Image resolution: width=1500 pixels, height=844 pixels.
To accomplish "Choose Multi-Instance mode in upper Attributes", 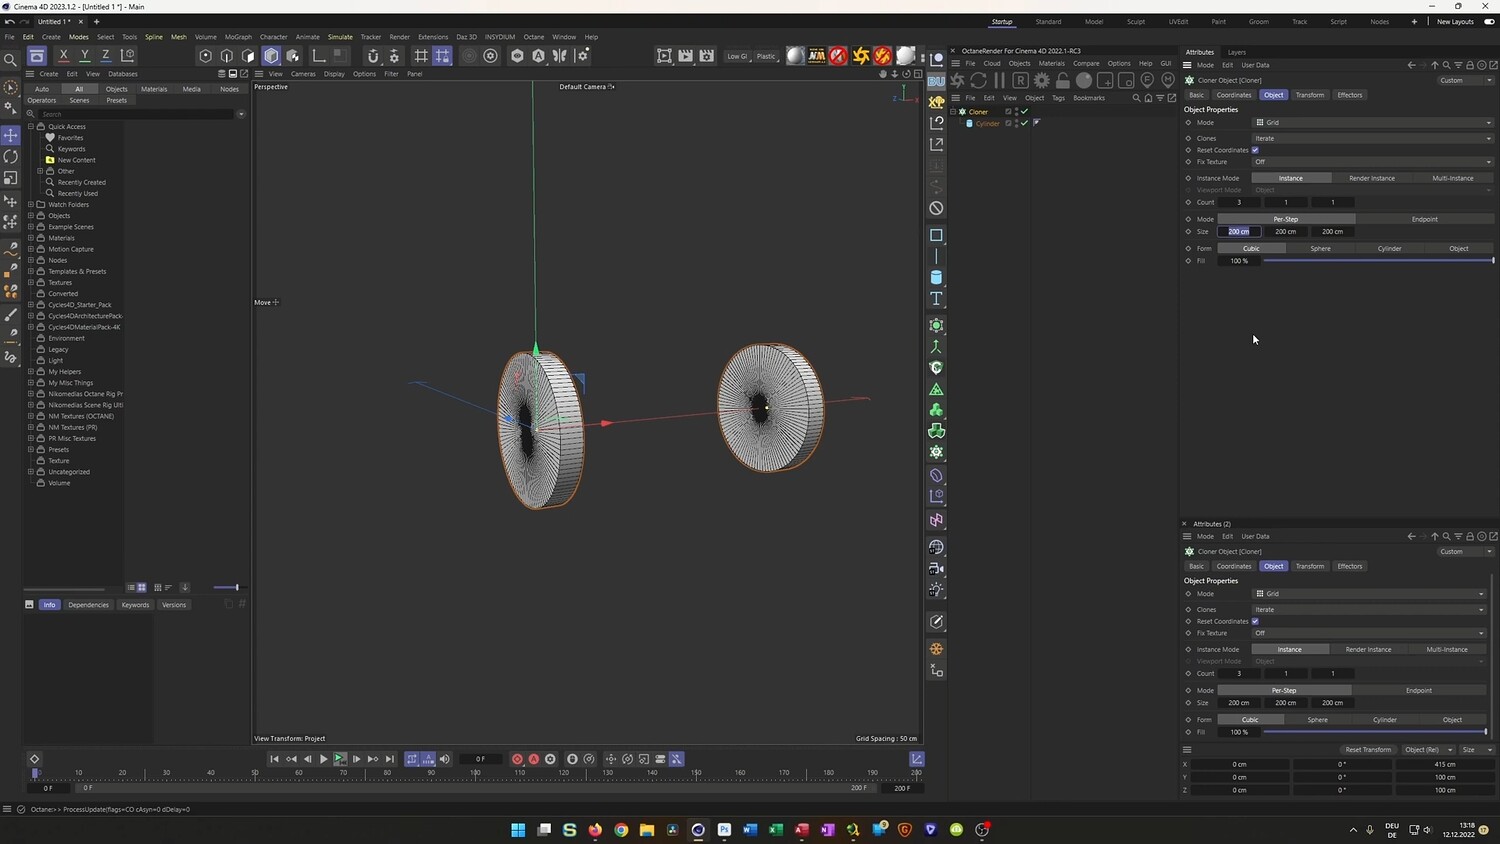I will (x=1453, y=178).
